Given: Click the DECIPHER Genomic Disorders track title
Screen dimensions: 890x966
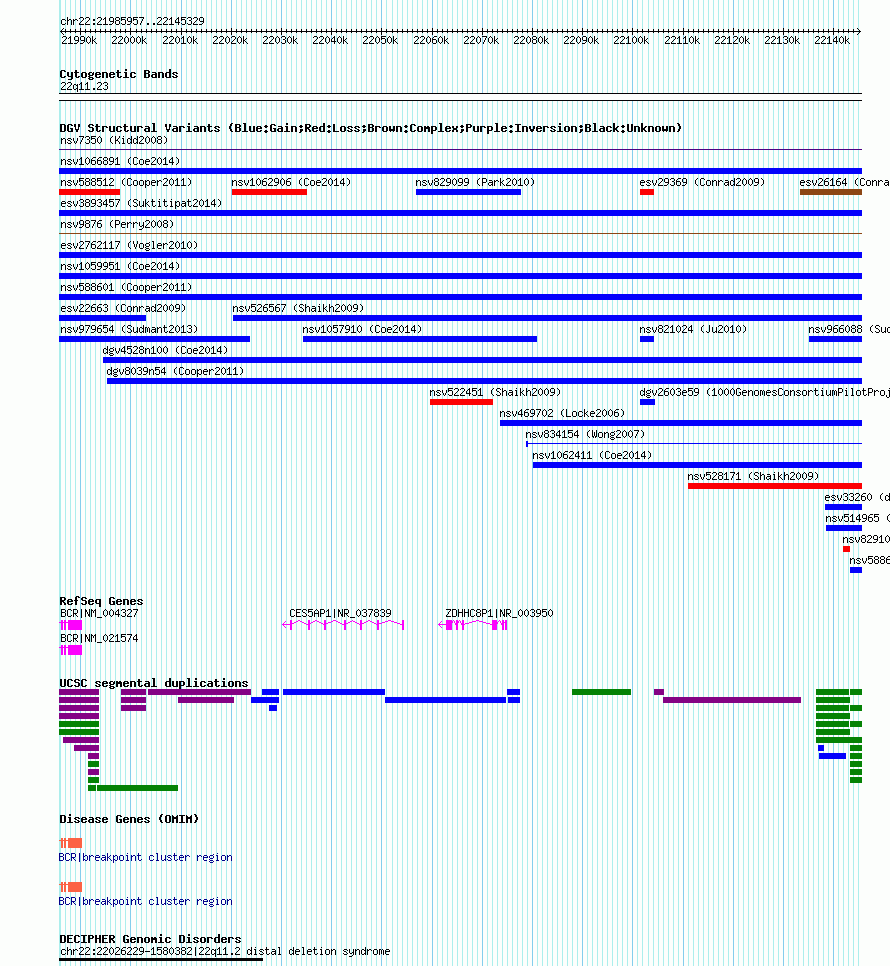Looking at the screenshot, I should (150, 939).
